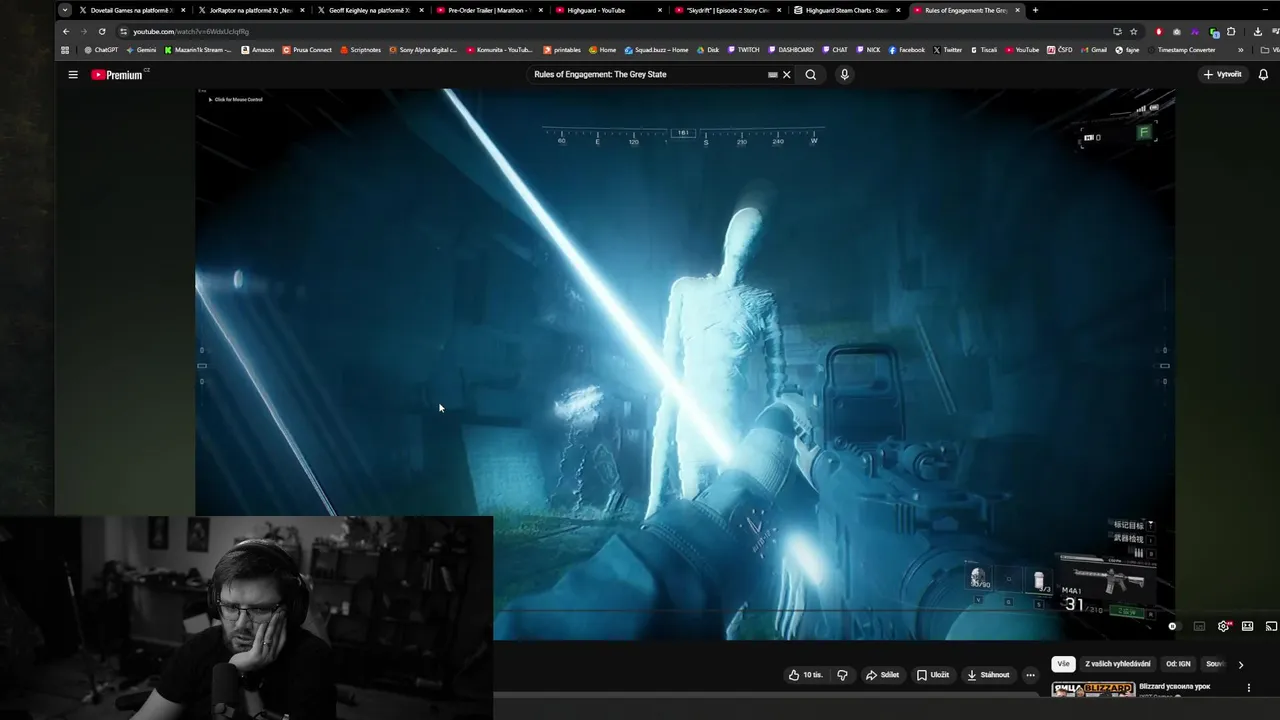The height and width of the screenshot is (720, 1280).
Task: Open the Gemini bookmark
Action: (x=141, y=50)
